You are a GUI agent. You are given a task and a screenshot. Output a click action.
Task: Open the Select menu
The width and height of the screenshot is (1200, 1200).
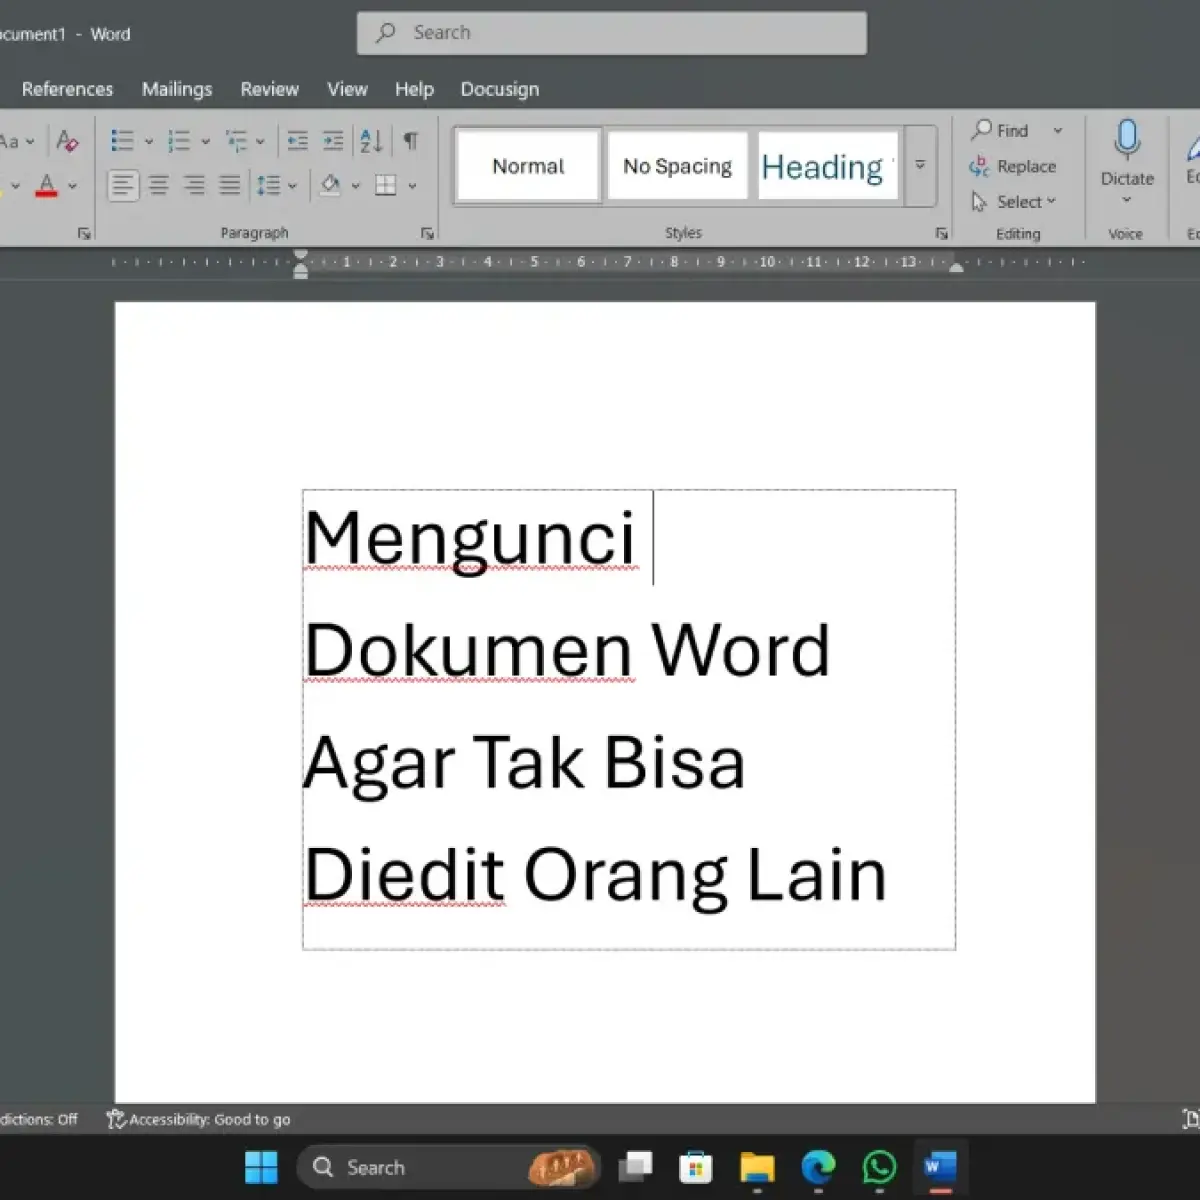pyautogui.click(x=1013, y=202)
